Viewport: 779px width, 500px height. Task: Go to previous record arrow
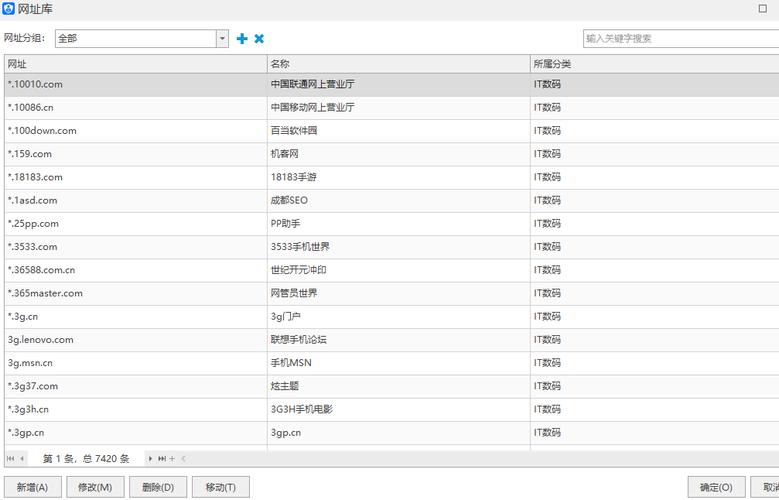(22, 459)
